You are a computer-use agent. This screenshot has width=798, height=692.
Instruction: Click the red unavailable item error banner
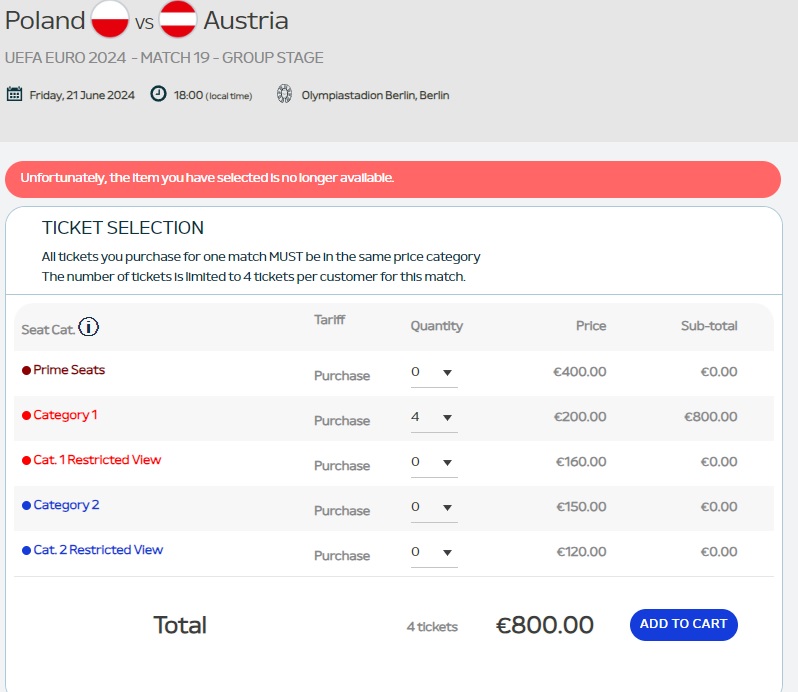(393, 179)
